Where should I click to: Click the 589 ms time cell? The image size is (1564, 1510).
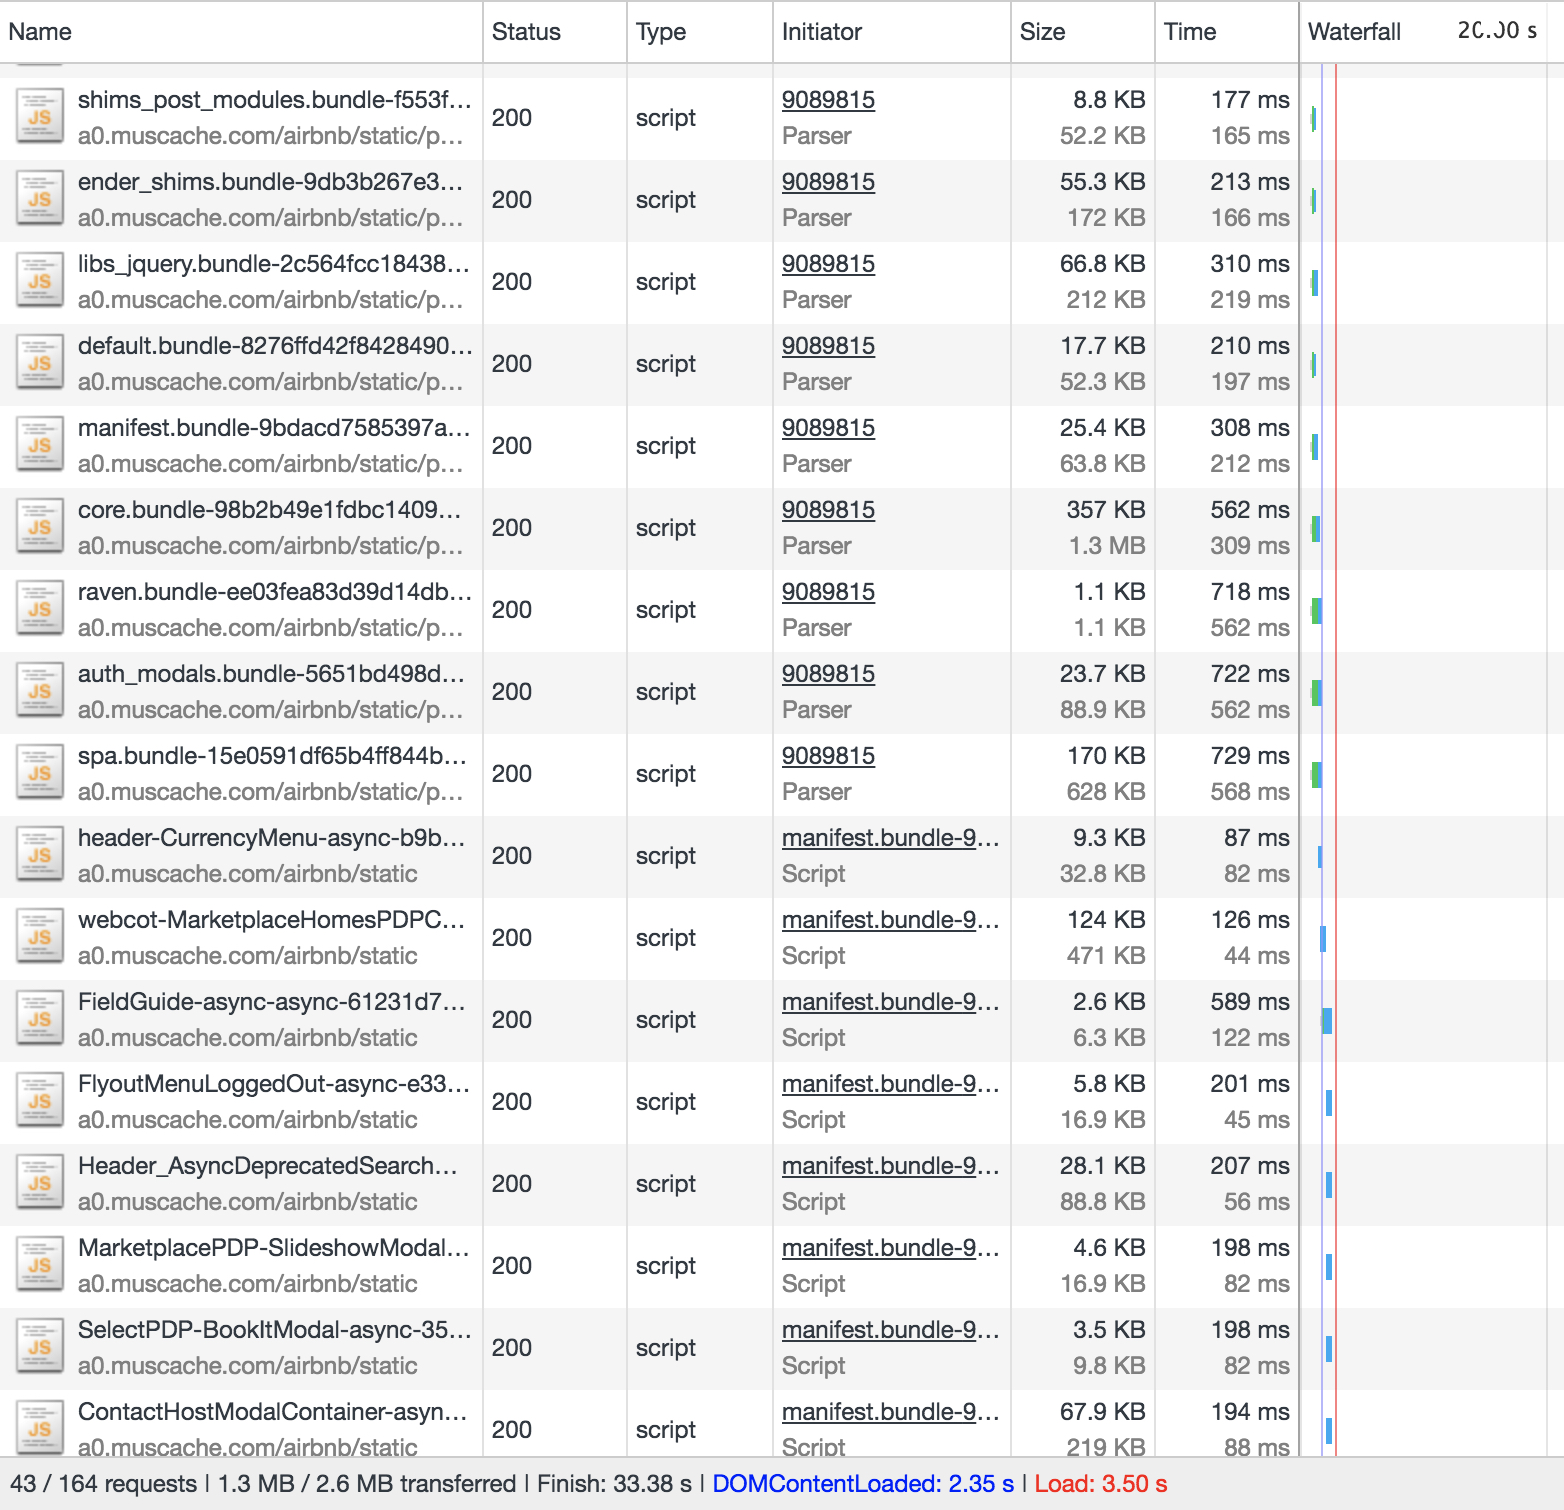tap(1250, 1002)
